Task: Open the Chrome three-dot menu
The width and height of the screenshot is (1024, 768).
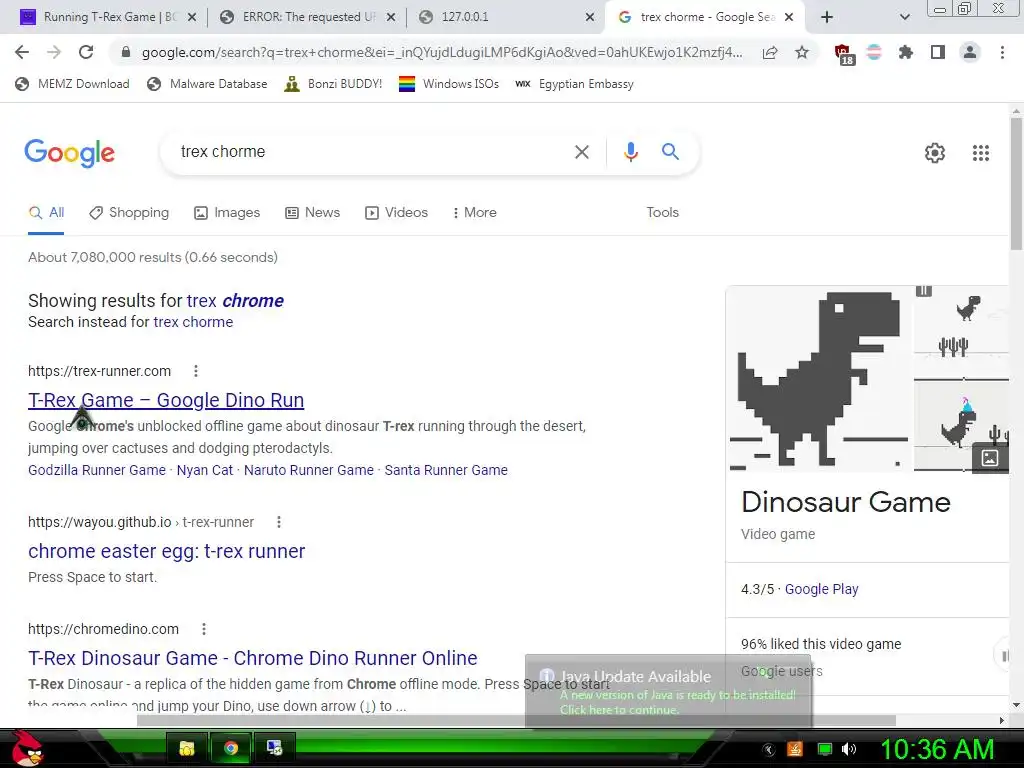Action: (x=1002, y=52)
